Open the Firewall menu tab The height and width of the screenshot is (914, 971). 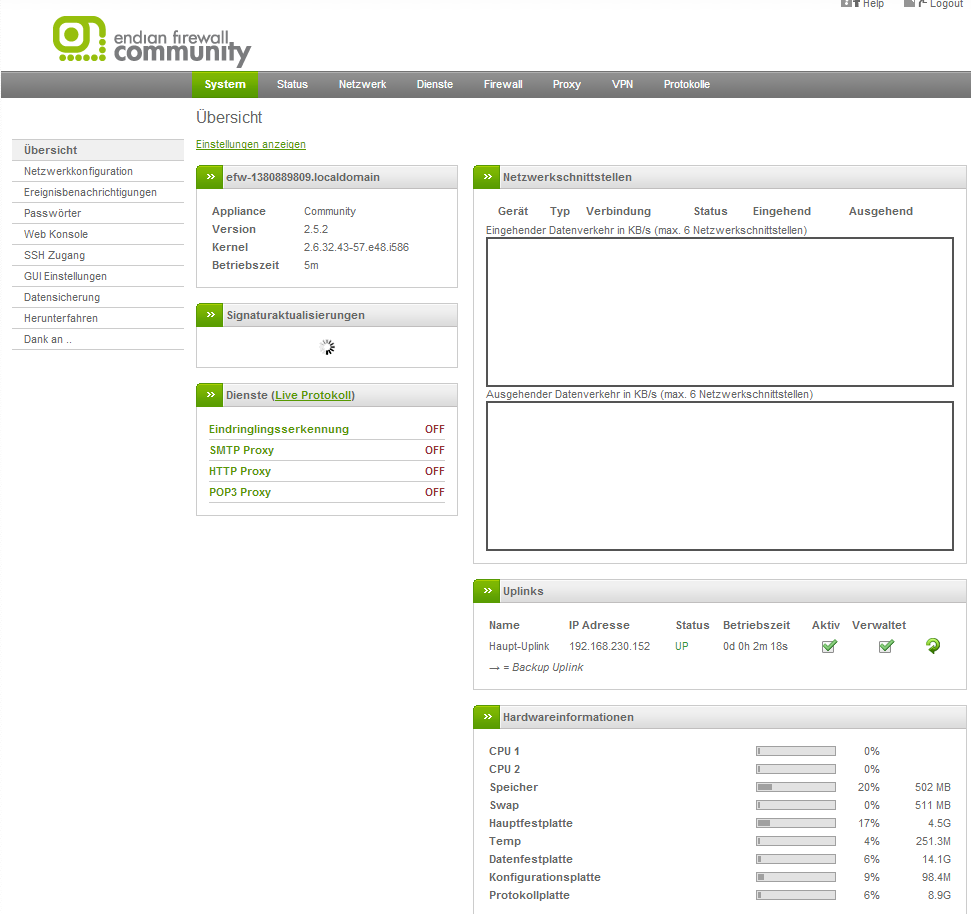(503, 84)
